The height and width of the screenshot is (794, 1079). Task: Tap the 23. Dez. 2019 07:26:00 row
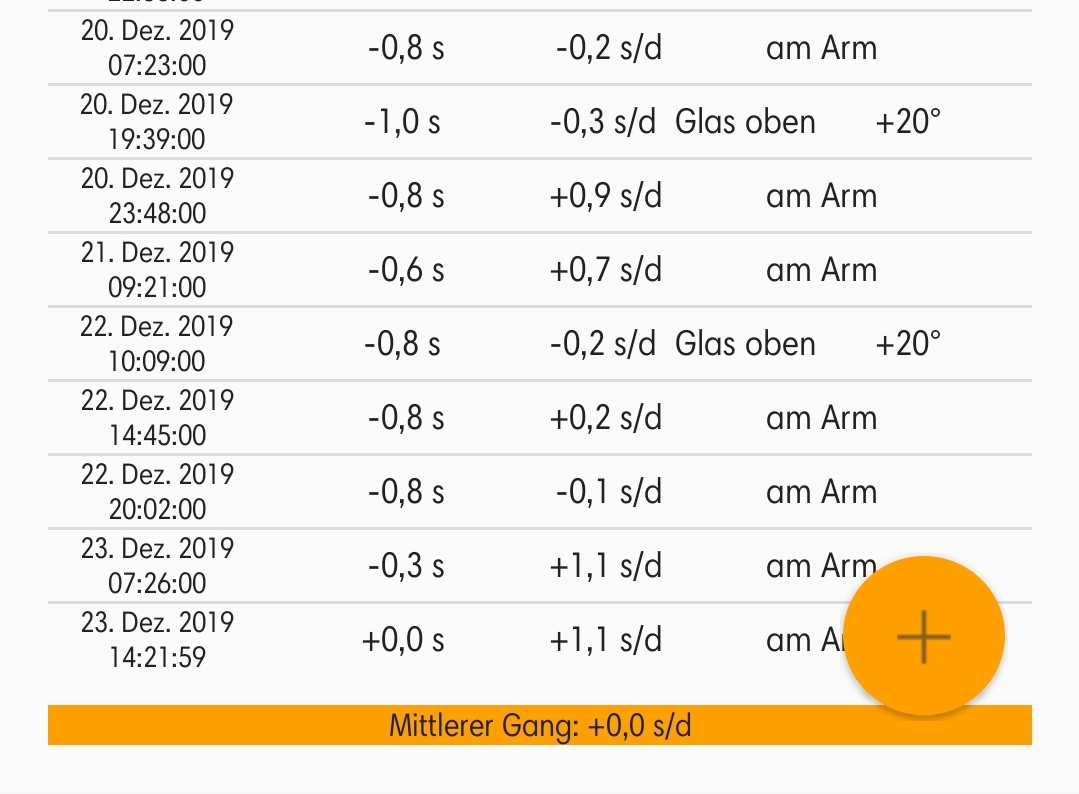click(156, 566)
